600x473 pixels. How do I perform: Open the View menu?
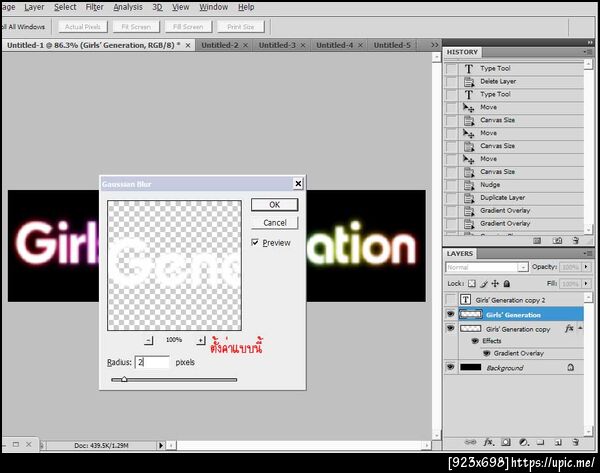180,7
